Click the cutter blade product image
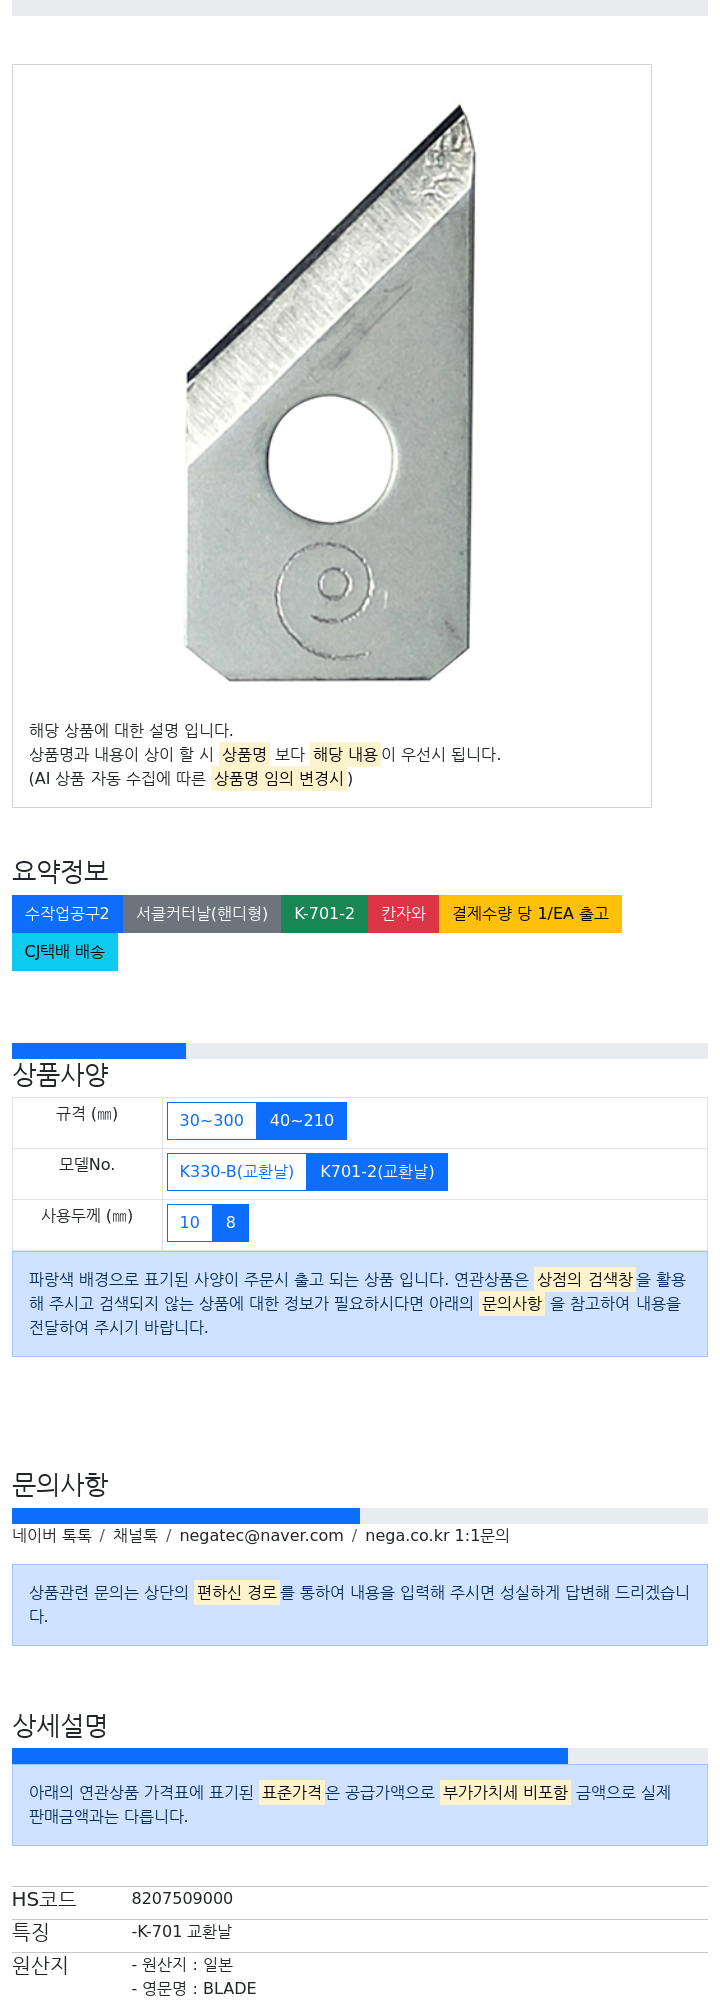 tap(330, 392)
